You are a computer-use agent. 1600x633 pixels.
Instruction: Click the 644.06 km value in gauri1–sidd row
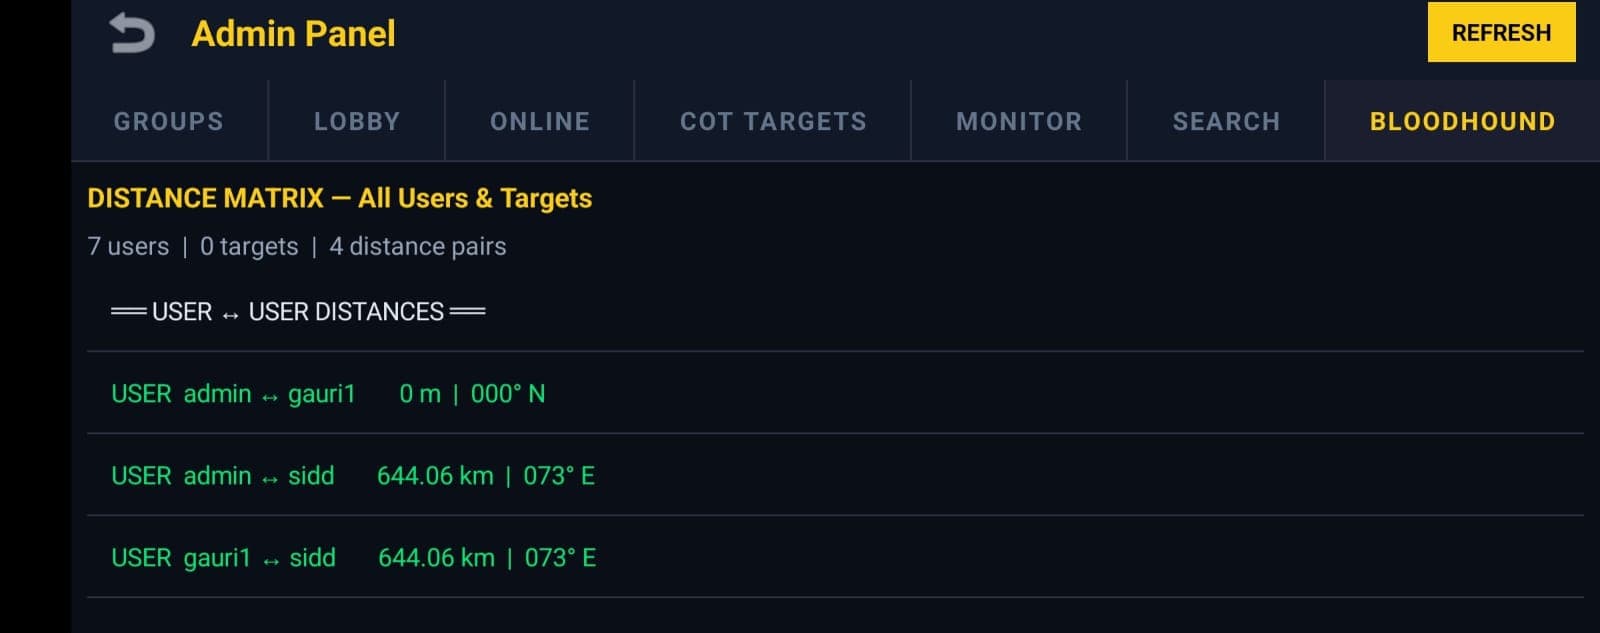pyautogui.click(x=436, y=558)
